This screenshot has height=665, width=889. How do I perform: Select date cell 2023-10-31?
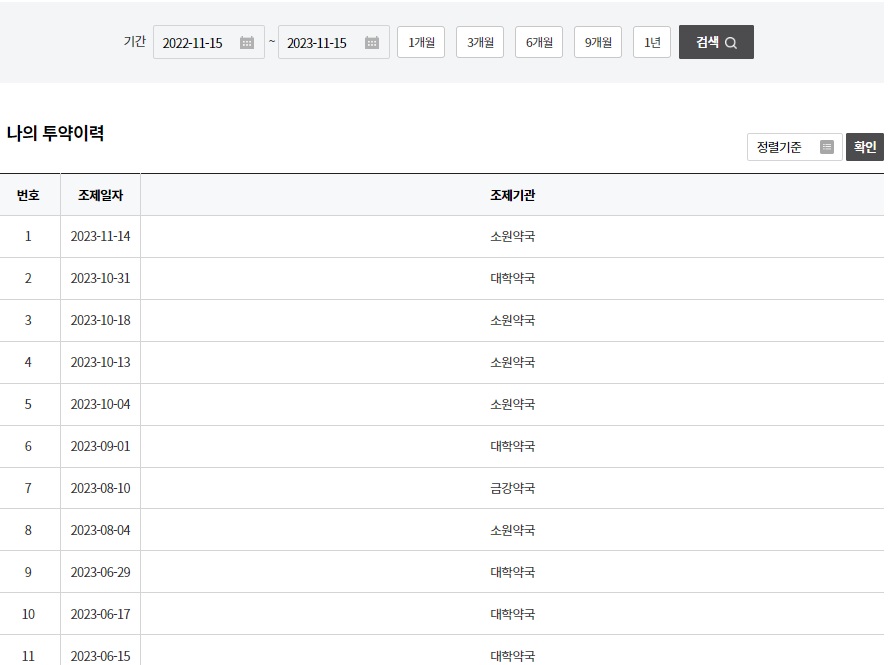pos(100,278)
